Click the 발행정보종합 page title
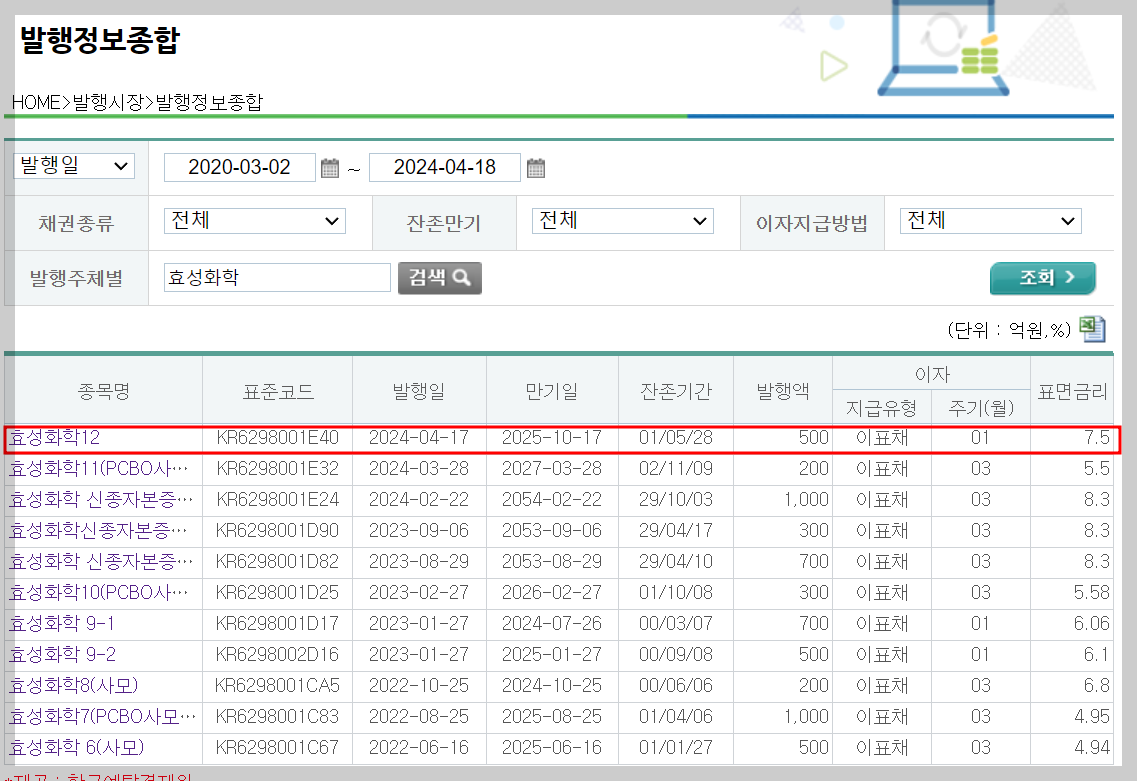1137x781 pixels. tap(99, 40)
